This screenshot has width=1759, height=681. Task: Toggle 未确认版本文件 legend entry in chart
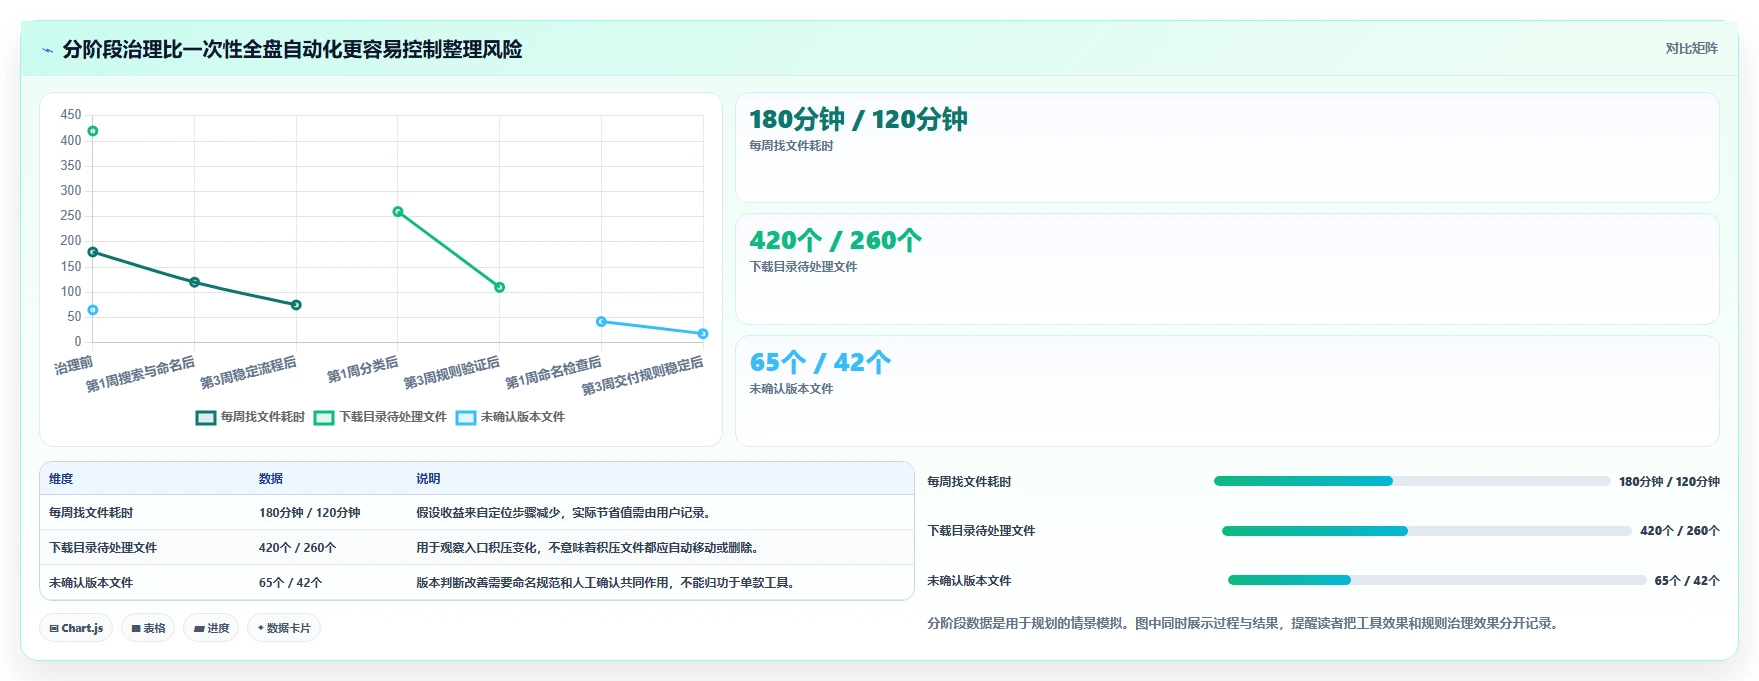pyautogui.click(x=510, y=417)
